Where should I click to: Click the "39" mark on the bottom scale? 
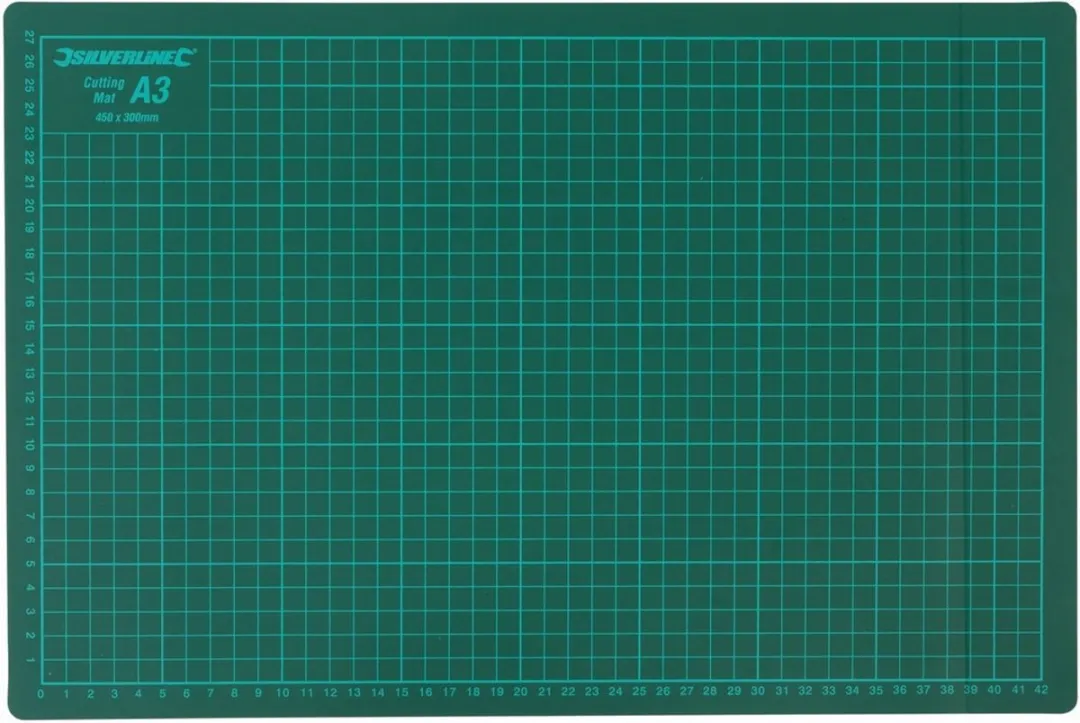coord(970,689)
